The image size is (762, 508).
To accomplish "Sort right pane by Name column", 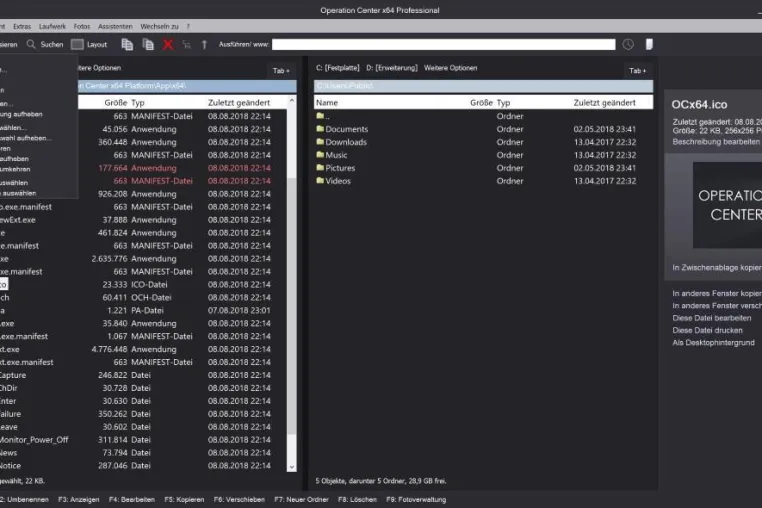I will coord(327,103).
